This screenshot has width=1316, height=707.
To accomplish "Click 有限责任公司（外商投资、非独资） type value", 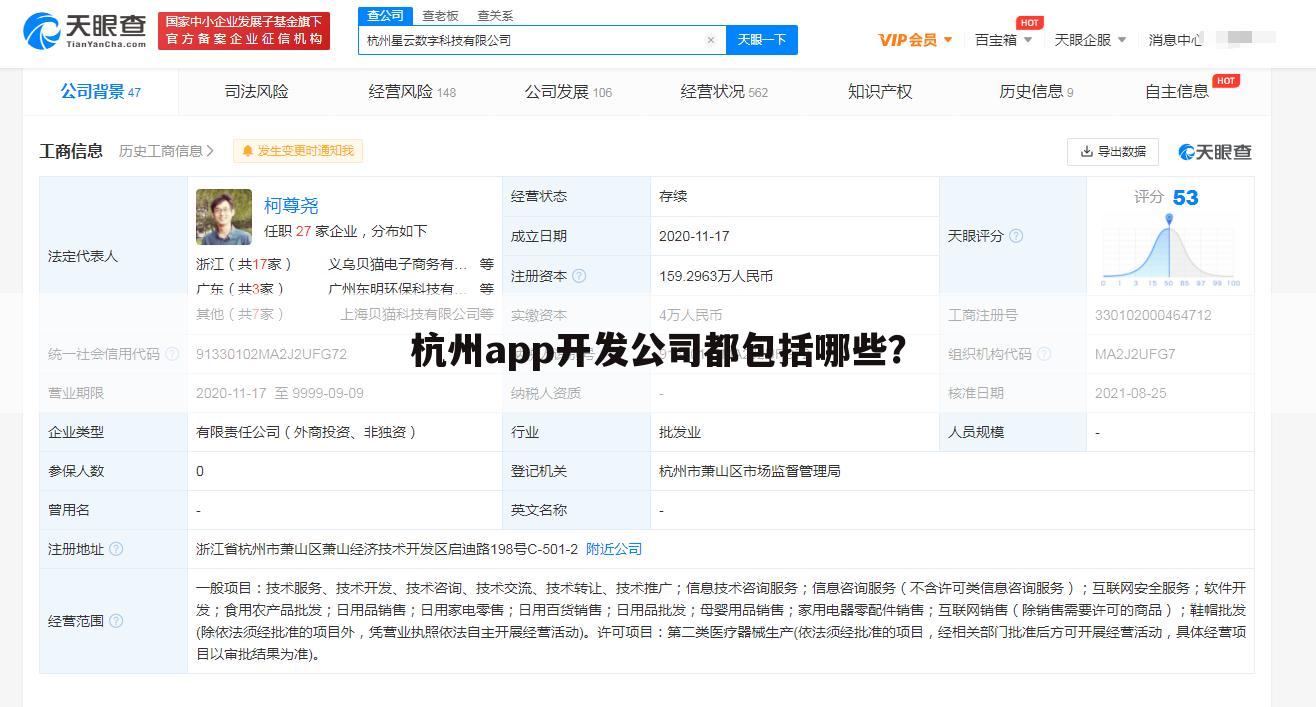I will [x=306, y=432].
